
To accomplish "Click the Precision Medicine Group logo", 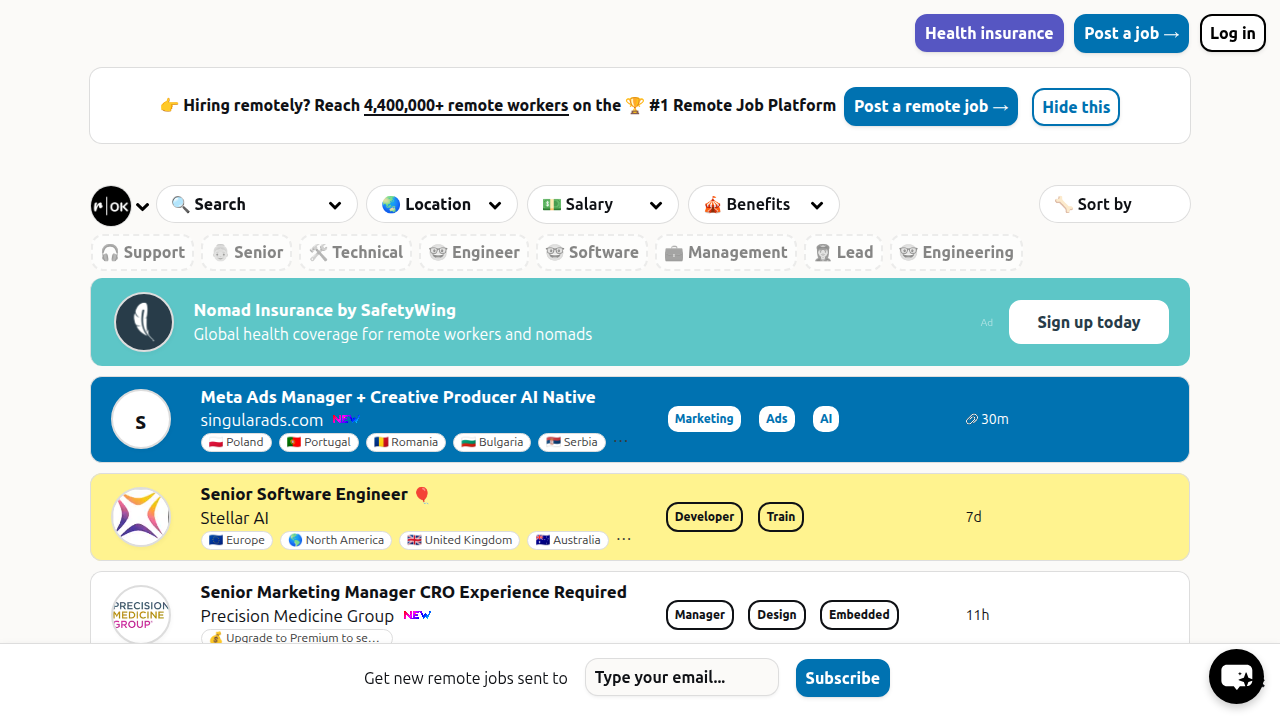I will pos(141,615).
